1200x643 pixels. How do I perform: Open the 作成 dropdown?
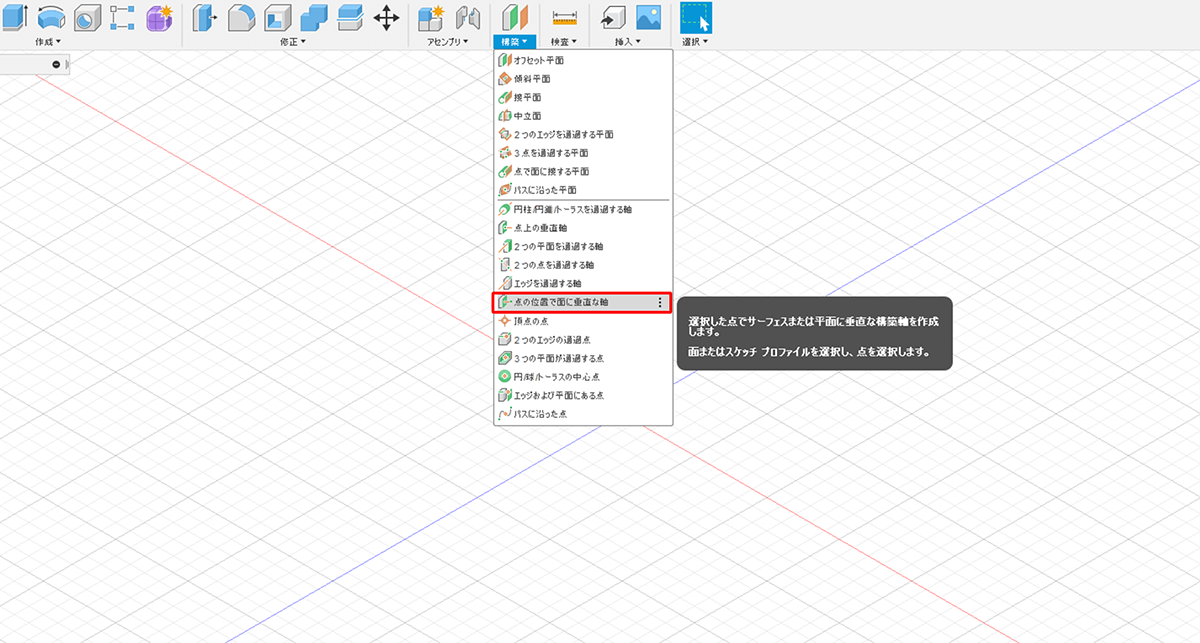click(48, 42)
